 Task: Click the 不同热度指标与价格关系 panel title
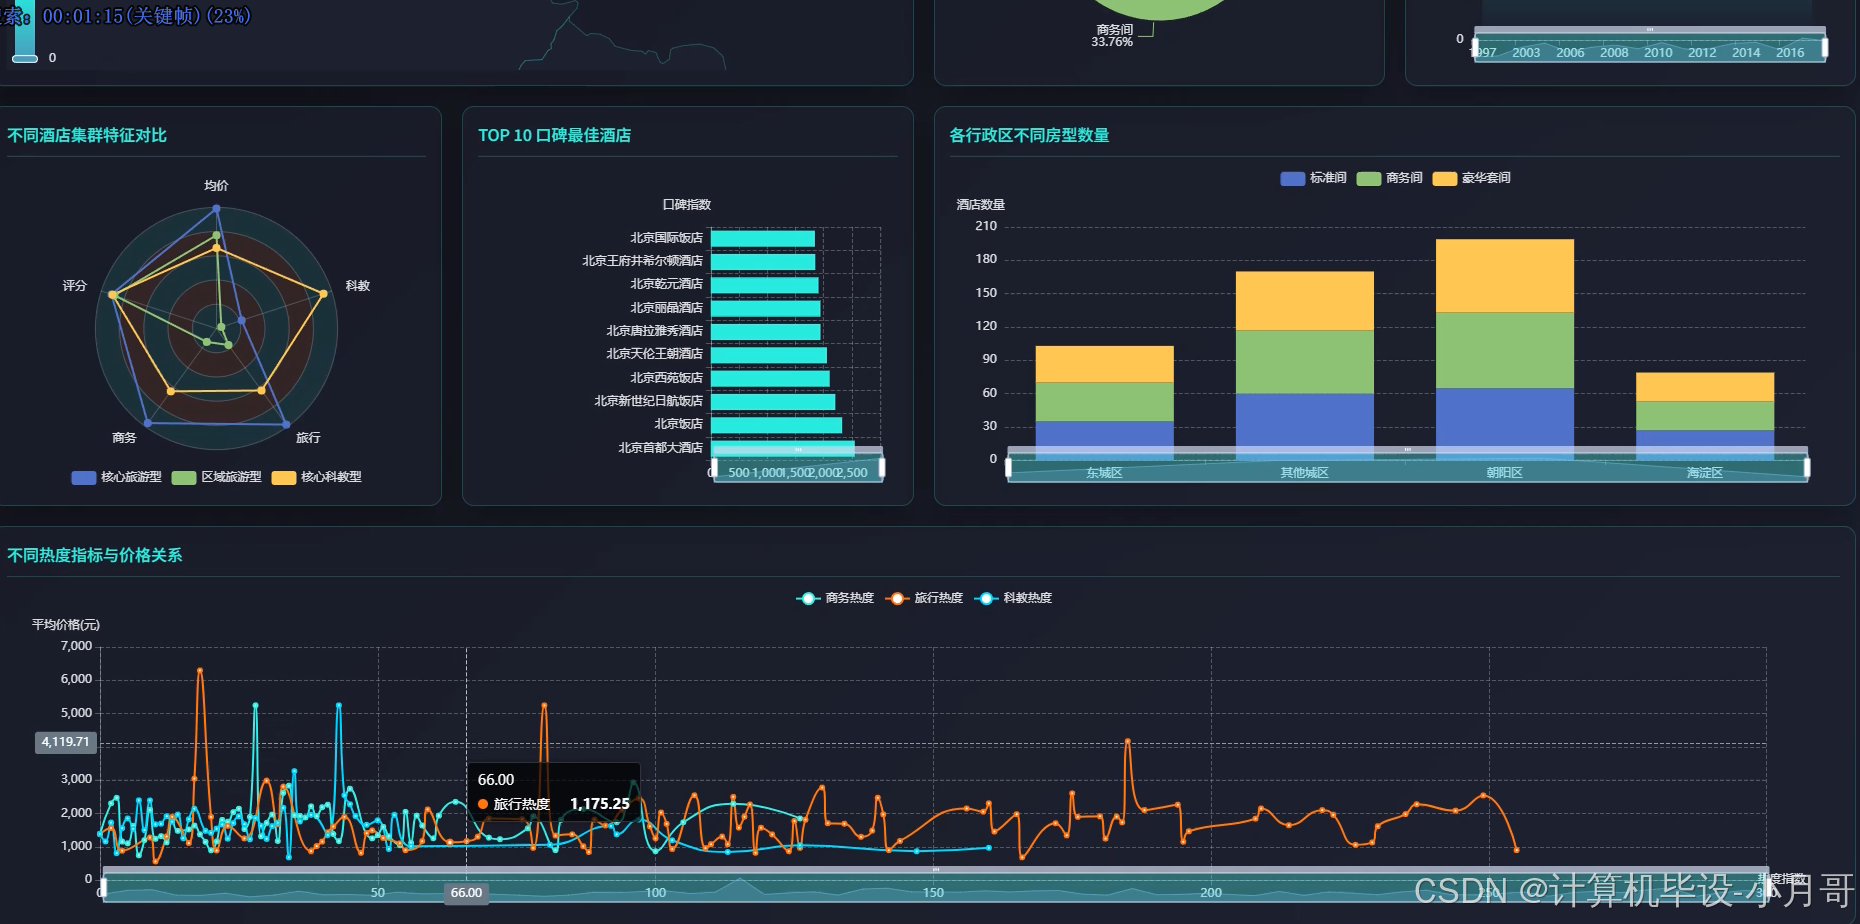[95, 555]
